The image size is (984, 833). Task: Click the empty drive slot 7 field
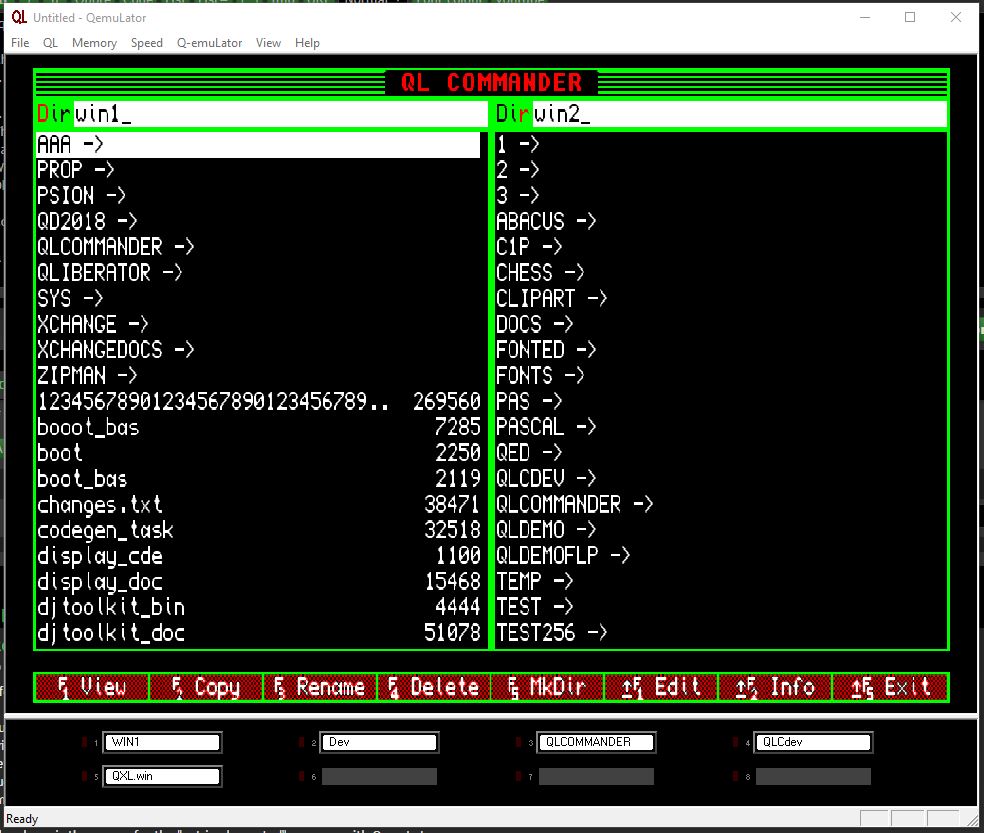click(596, 777)
